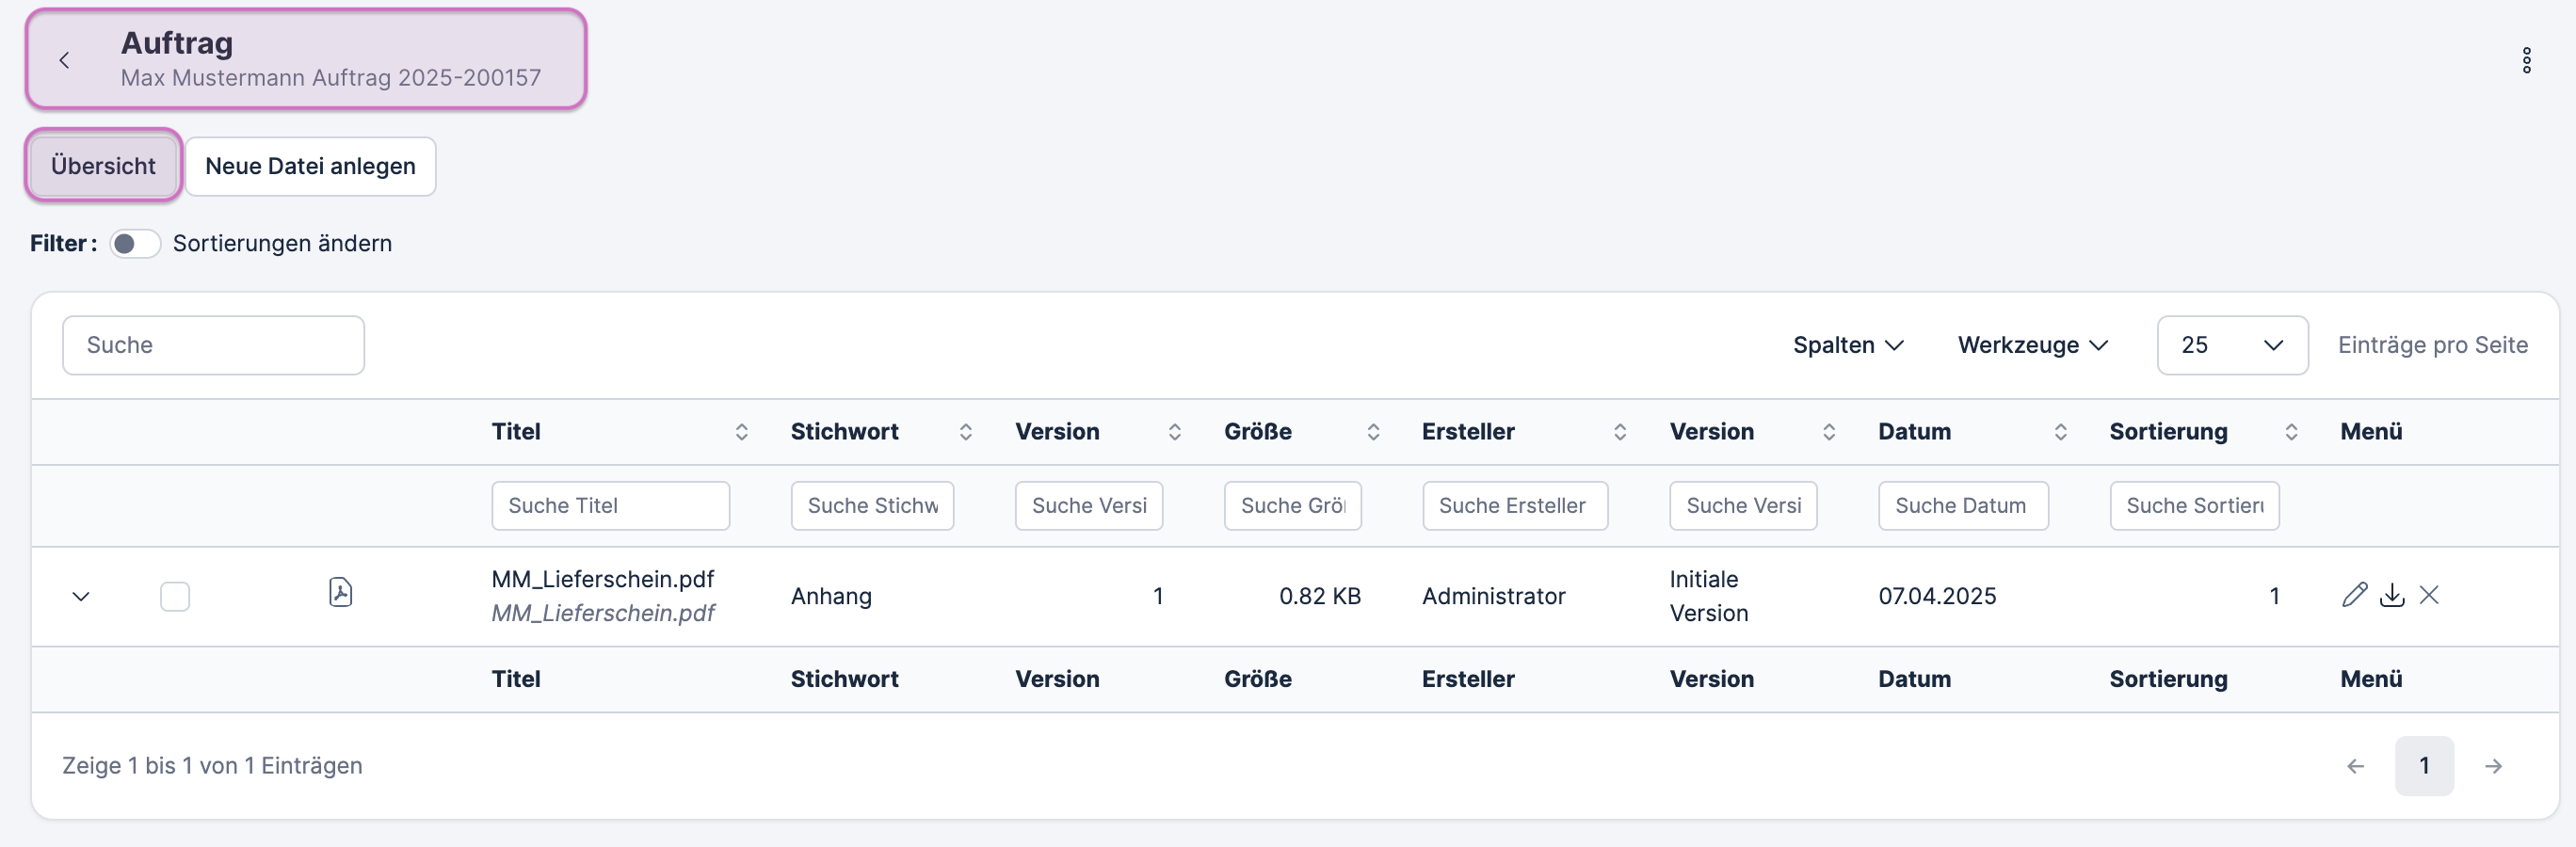Click page number 1 button
The width and height of the screenshot is (2576, 847).
pyautogui.click(x=2423, y=766)
